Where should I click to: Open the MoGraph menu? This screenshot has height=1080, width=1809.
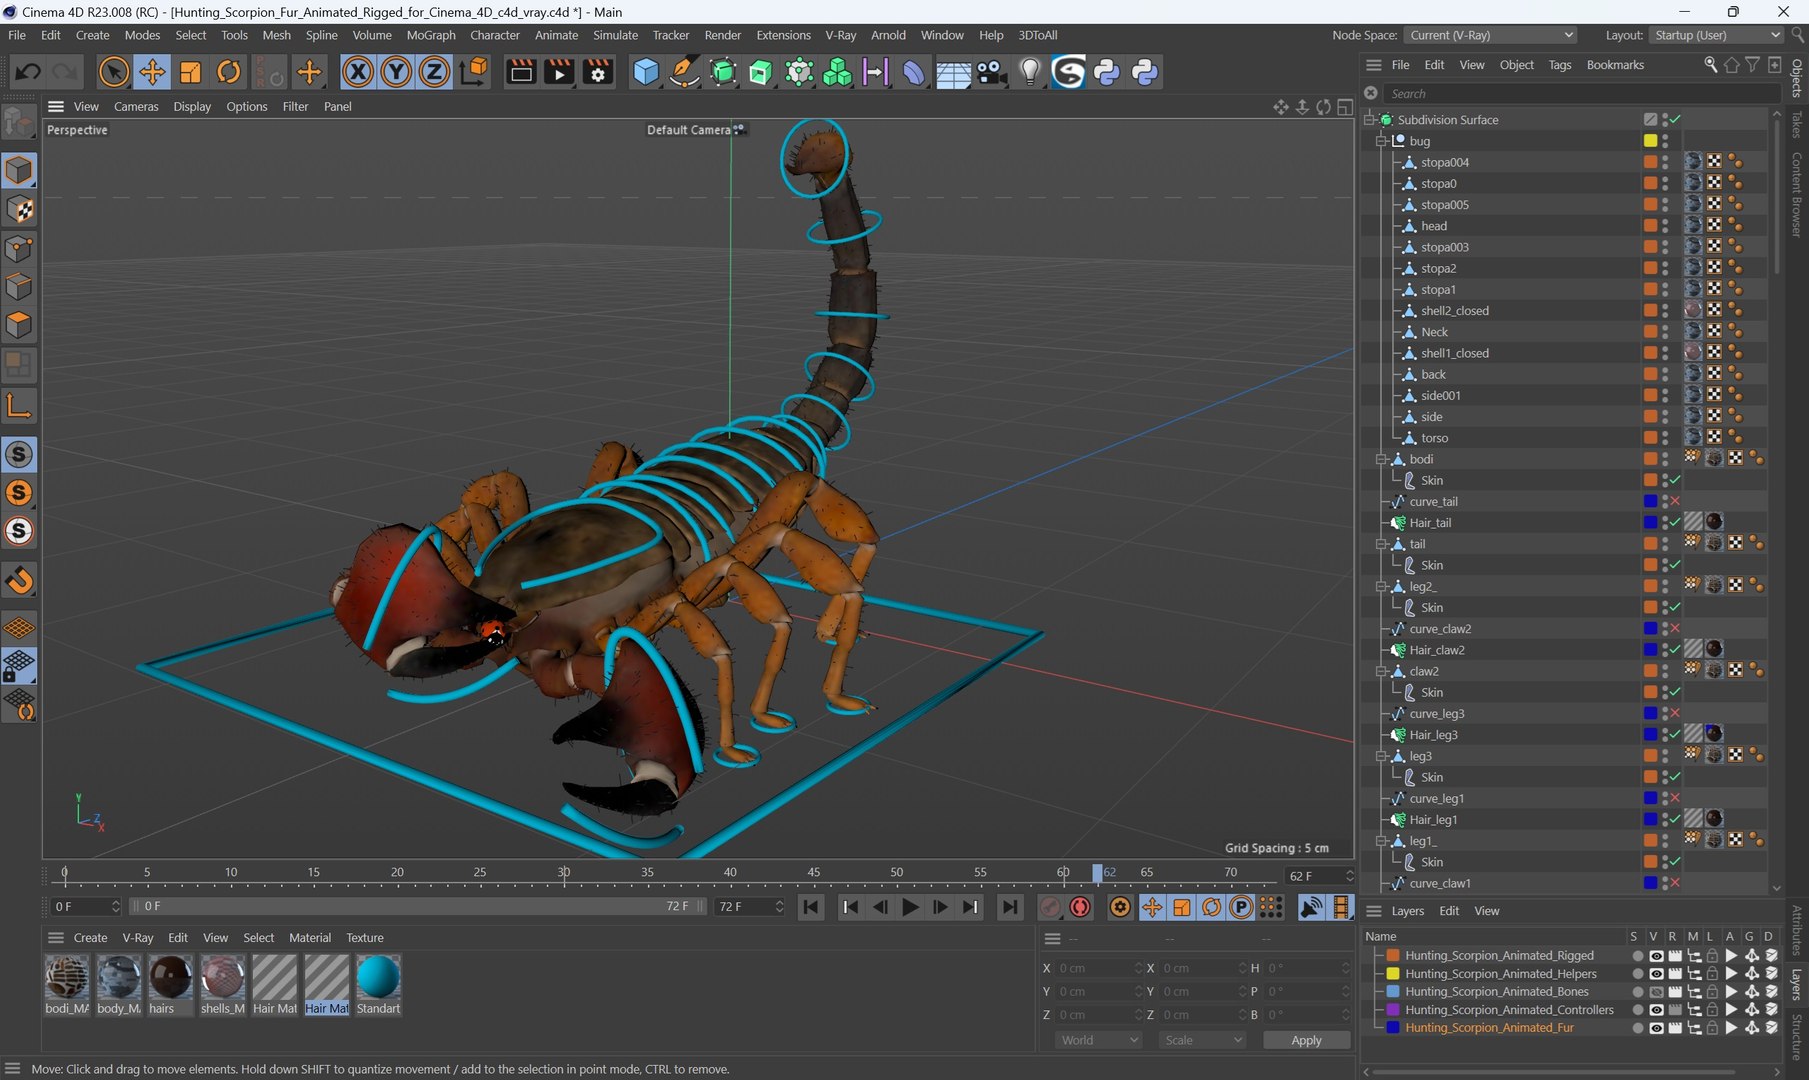click(431, 35)
